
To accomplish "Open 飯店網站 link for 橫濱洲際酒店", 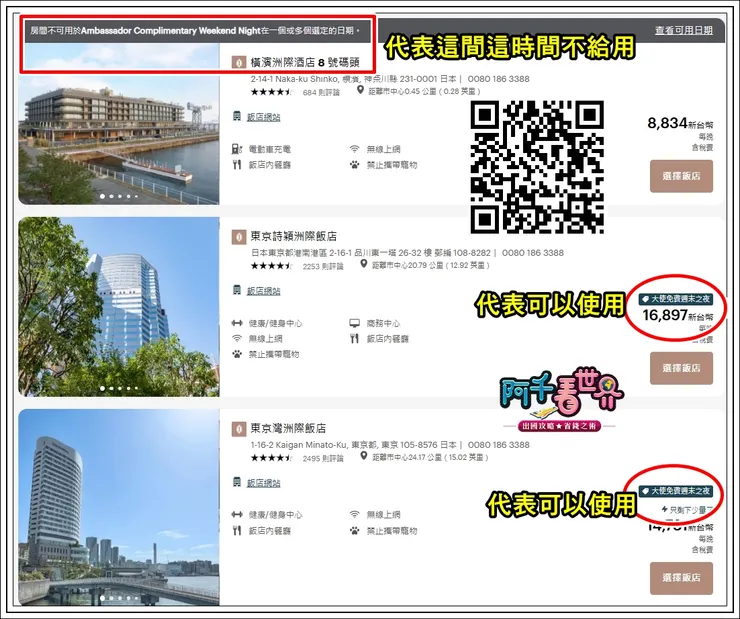I will [x=263, y=117].
